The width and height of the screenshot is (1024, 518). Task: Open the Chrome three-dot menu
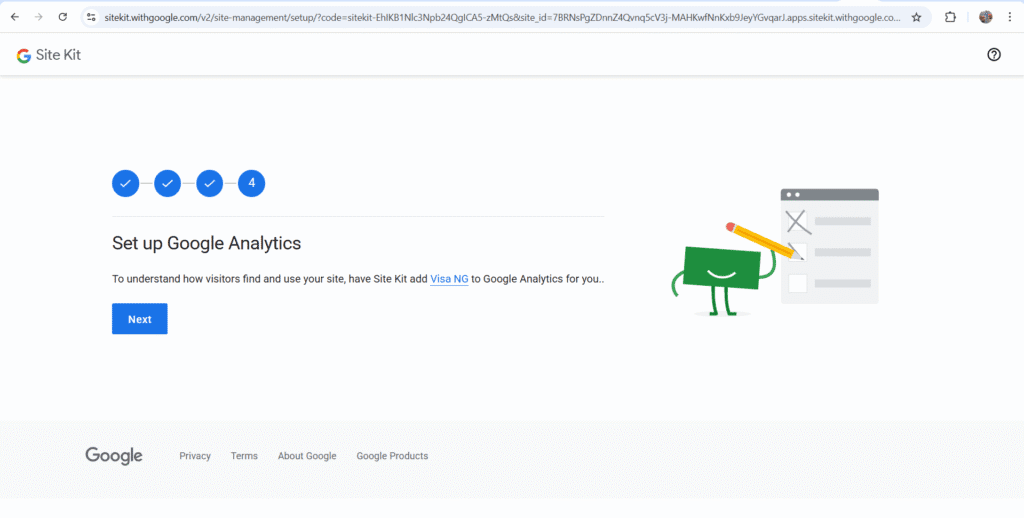pyautogui.click(x=1009, y=18)
